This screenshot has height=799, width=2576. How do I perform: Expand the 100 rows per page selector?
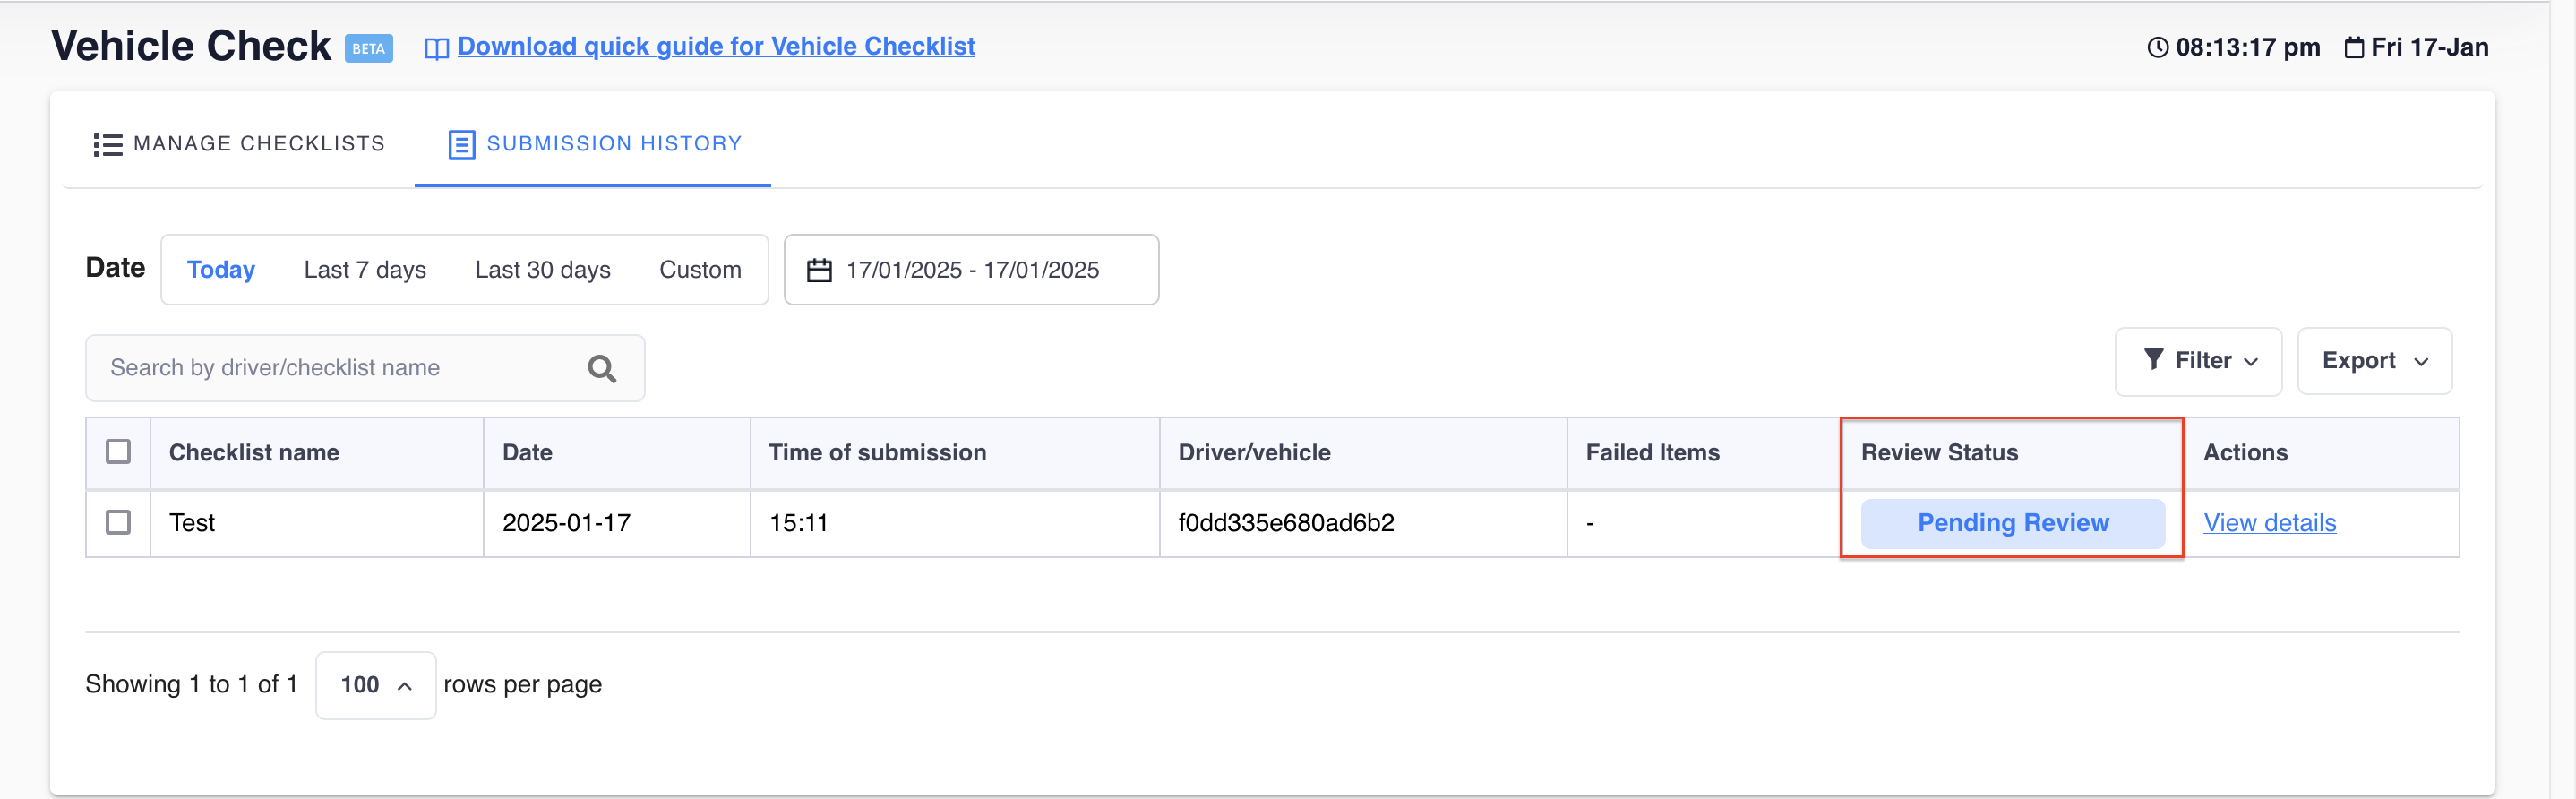tap(375, 685)
